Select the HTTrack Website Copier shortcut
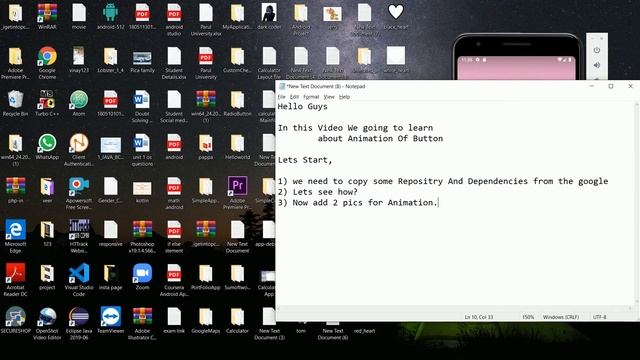 (x=79, y=237)
